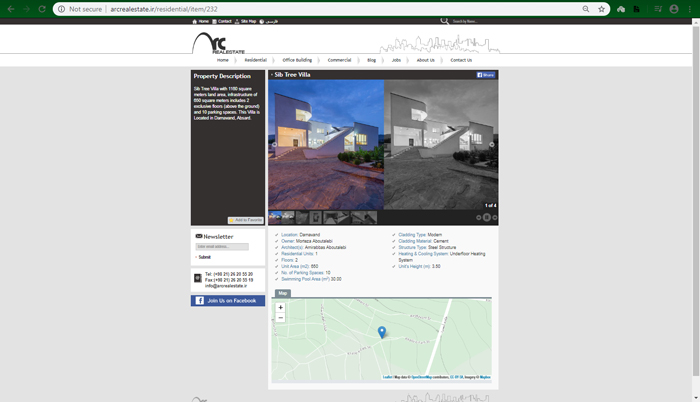The image size is (700, 402).
Task: Select the fourth gallery thumbnail
Action: [316, 218]
